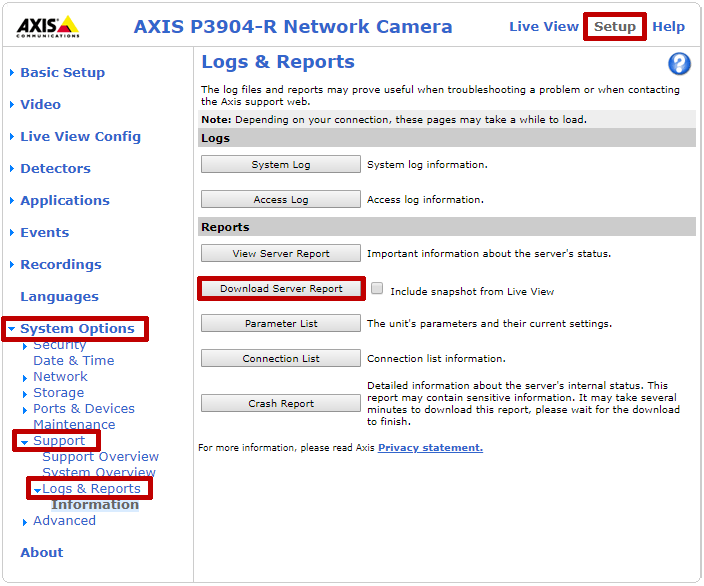
Task: Select Date & Time in sidebar
Action: point(73,360)
